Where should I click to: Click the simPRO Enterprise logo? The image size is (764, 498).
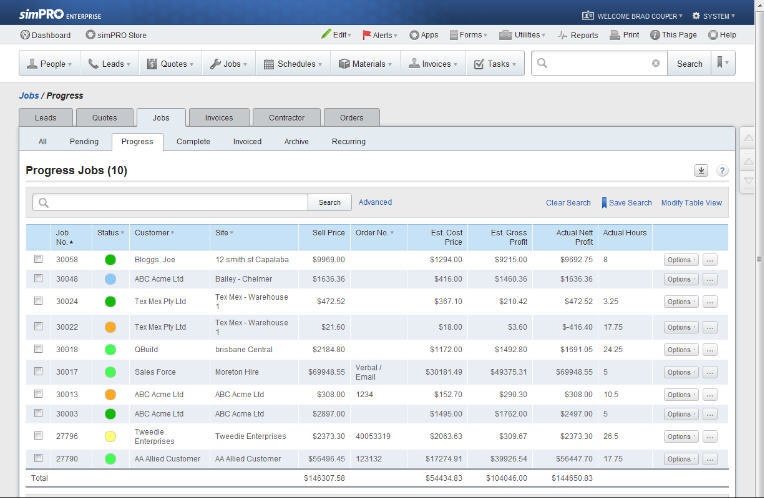point(60,15)
